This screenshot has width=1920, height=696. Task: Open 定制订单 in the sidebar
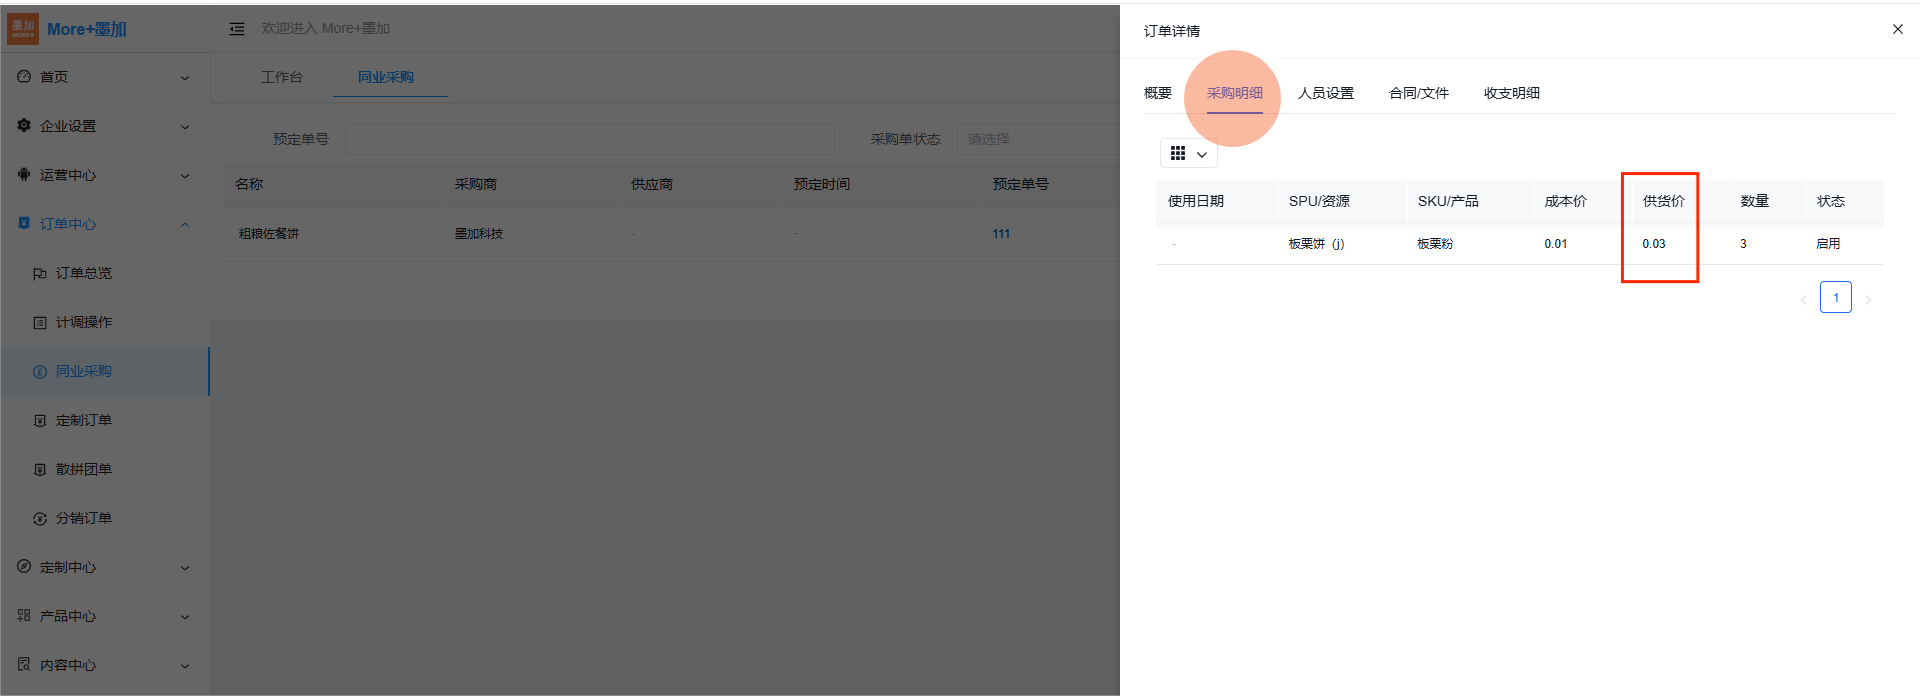83,420
